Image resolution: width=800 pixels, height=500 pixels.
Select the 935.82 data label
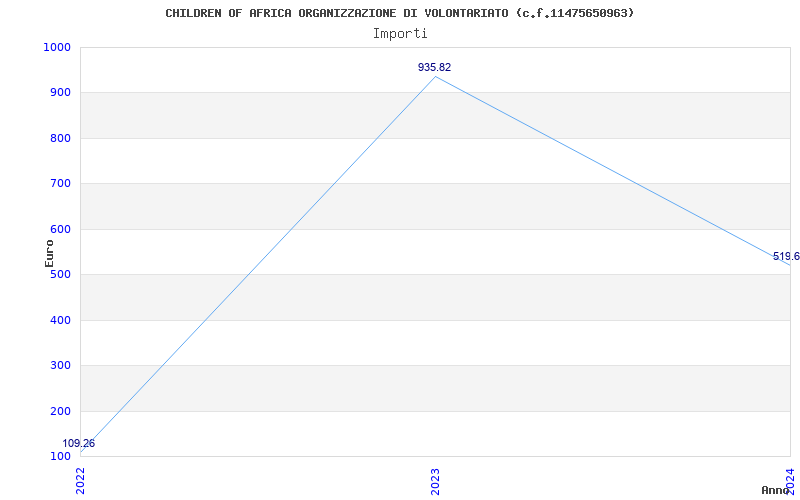pos(435,67)
